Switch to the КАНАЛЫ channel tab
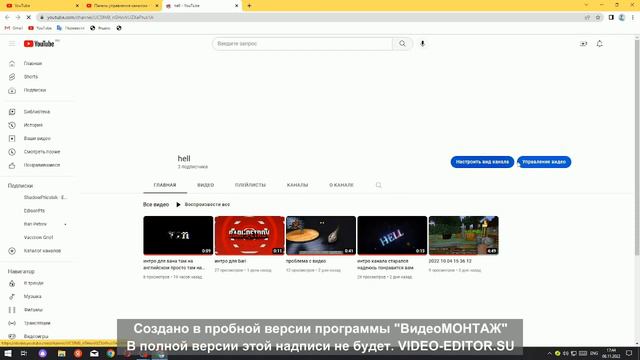The image size is (640, 360). pos(297,185)
